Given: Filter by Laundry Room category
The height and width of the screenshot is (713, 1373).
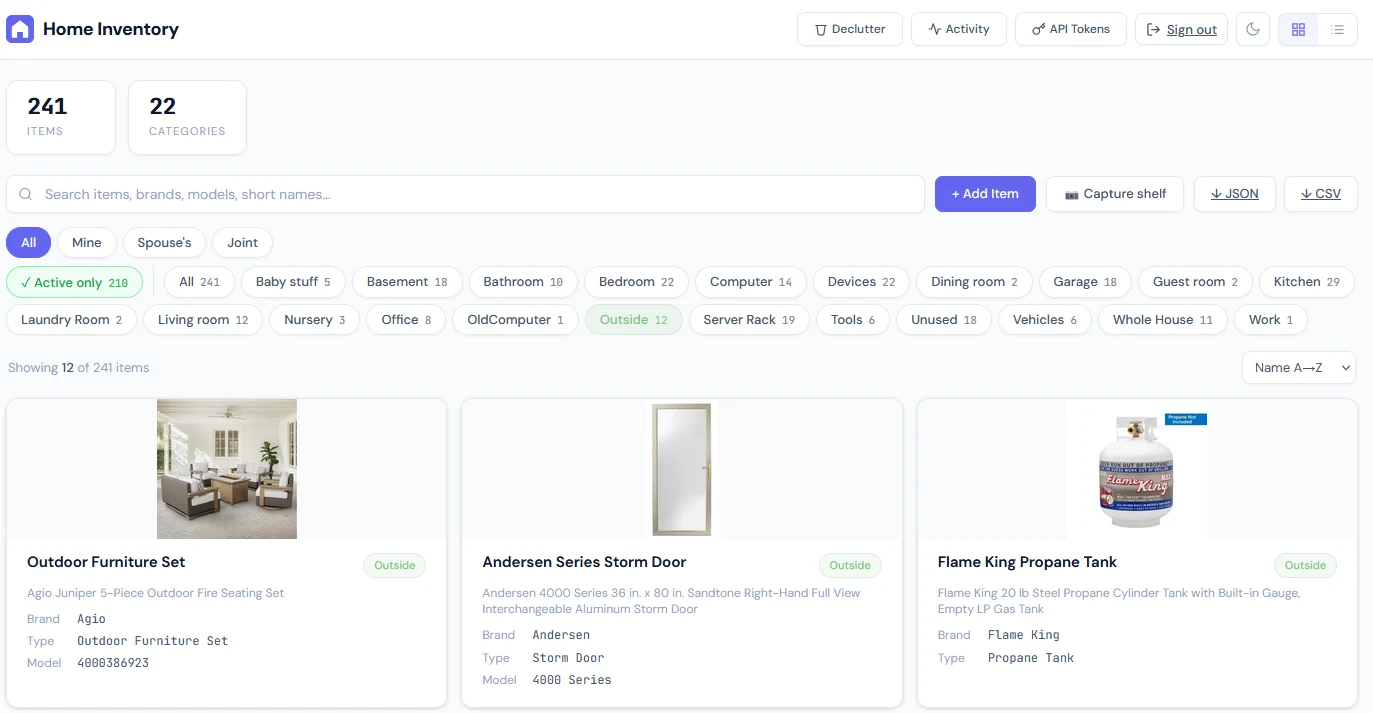Looking at the screenshot, I should (x=72, y=320).
